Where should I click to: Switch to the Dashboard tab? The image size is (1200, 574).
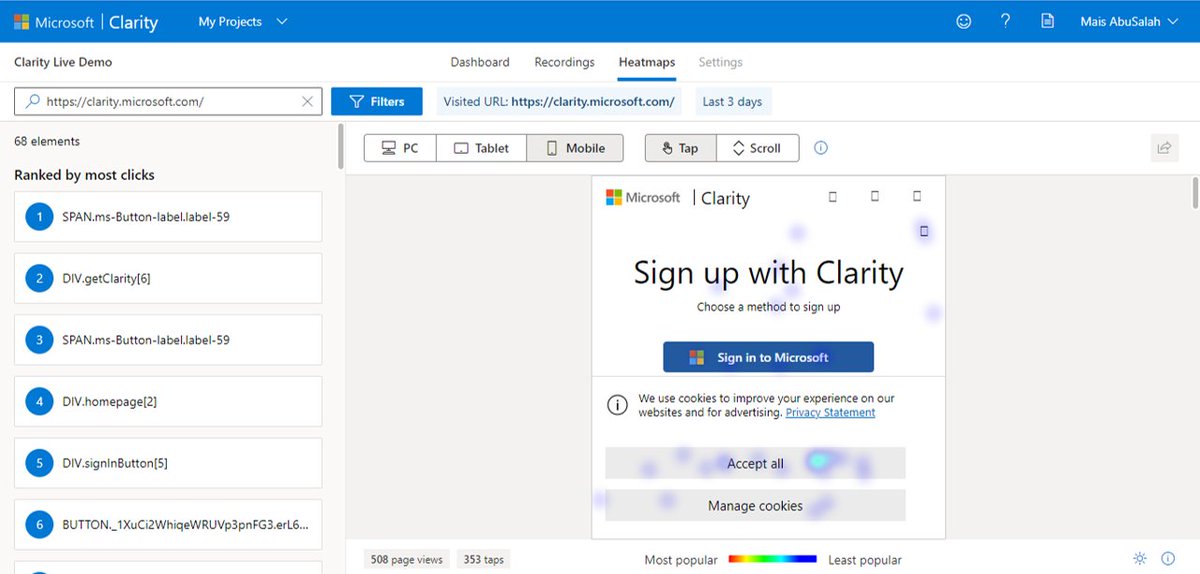click(x=480, y=62)
